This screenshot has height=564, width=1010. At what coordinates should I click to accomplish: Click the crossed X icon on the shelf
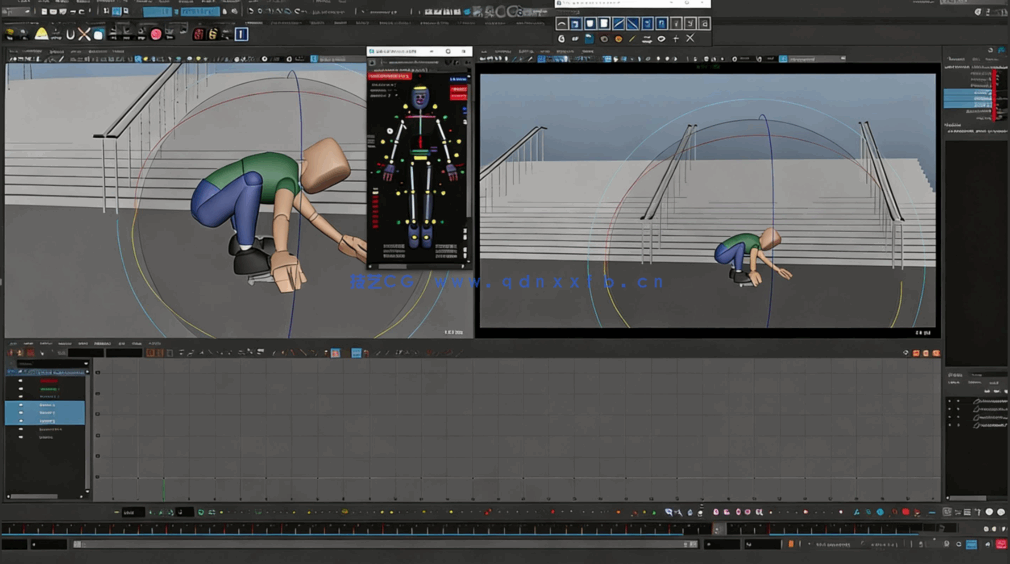coord(84,34)
